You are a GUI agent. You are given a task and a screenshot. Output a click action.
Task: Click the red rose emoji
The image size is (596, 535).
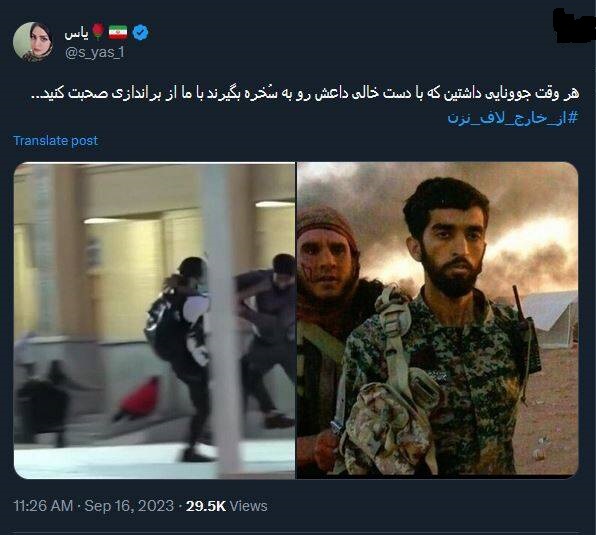click(98, 32)
